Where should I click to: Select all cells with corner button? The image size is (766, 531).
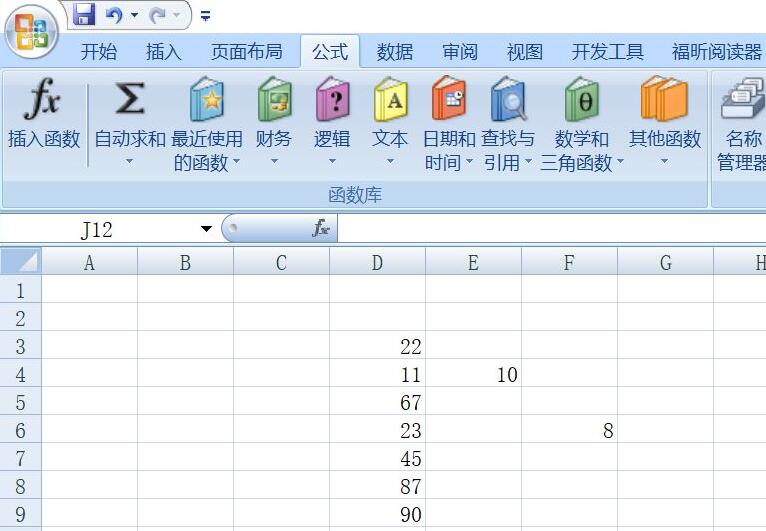pos(21,261)
